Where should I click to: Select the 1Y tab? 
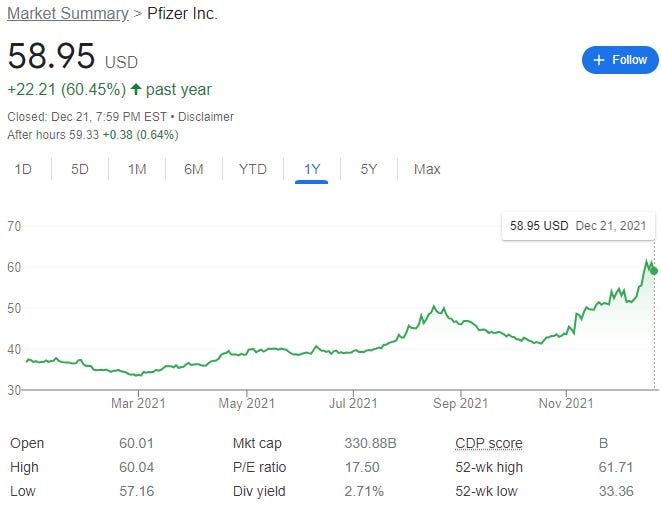click(x=312, y=169)
